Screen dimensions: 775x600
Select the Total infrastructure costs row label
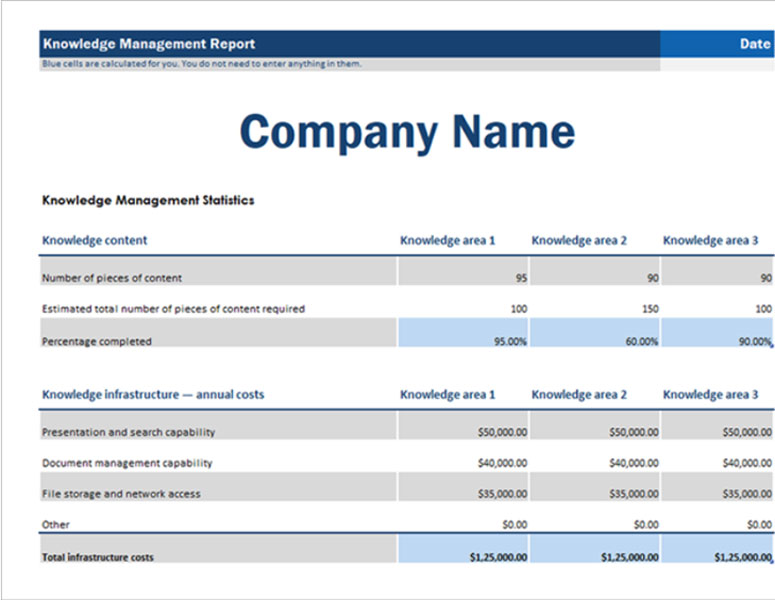tap(98, 557)
